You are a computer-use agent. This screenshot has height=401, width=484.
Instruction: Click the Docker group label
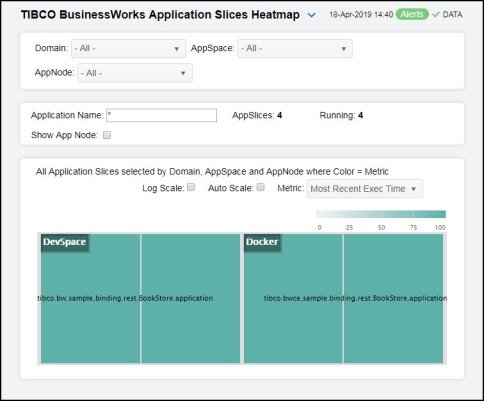[x=262, y=242]
